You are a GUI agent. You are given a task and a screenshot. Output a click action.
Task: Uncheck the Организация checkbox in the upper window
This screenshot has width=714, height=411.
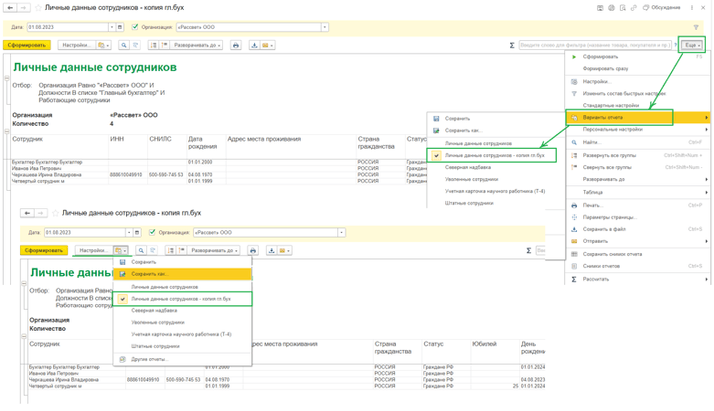tap(135, 27)
